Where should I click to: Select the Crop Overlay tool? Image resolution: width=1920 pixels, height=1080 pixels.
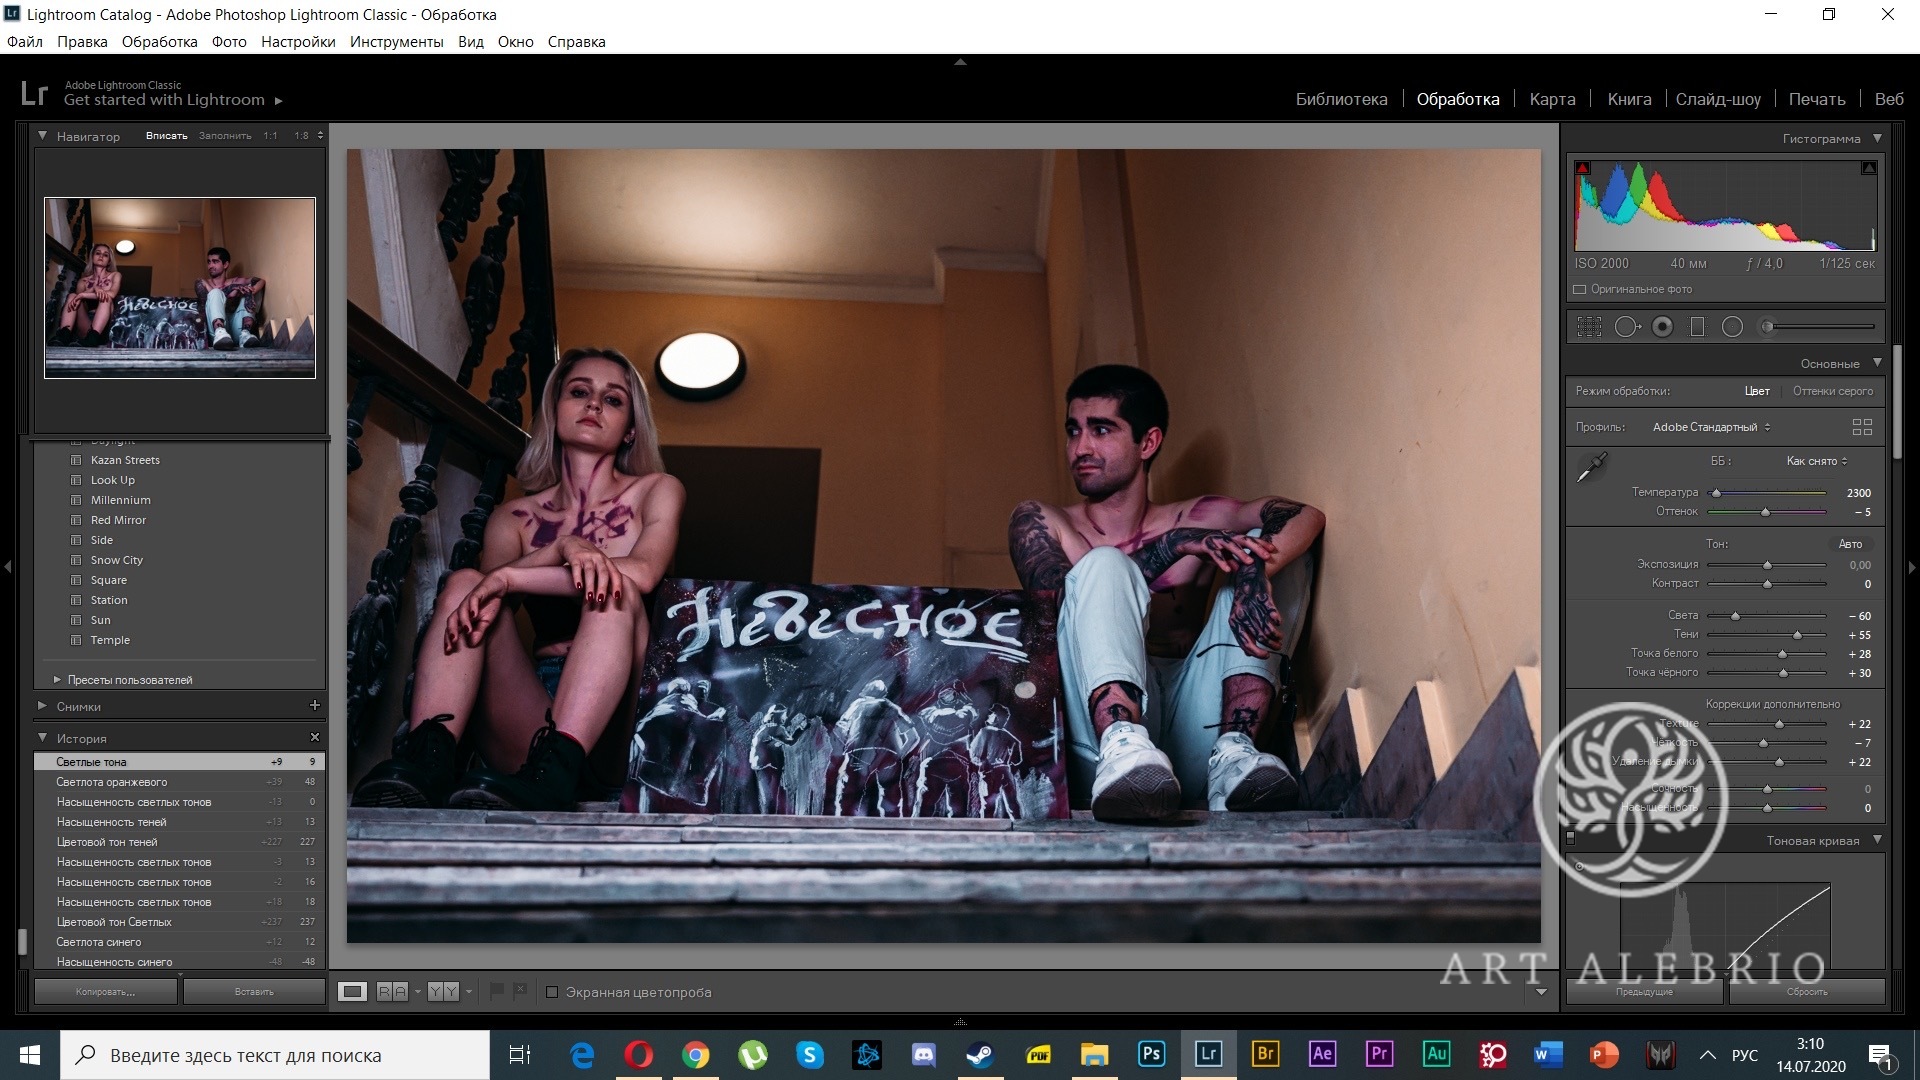(1589, 327)
